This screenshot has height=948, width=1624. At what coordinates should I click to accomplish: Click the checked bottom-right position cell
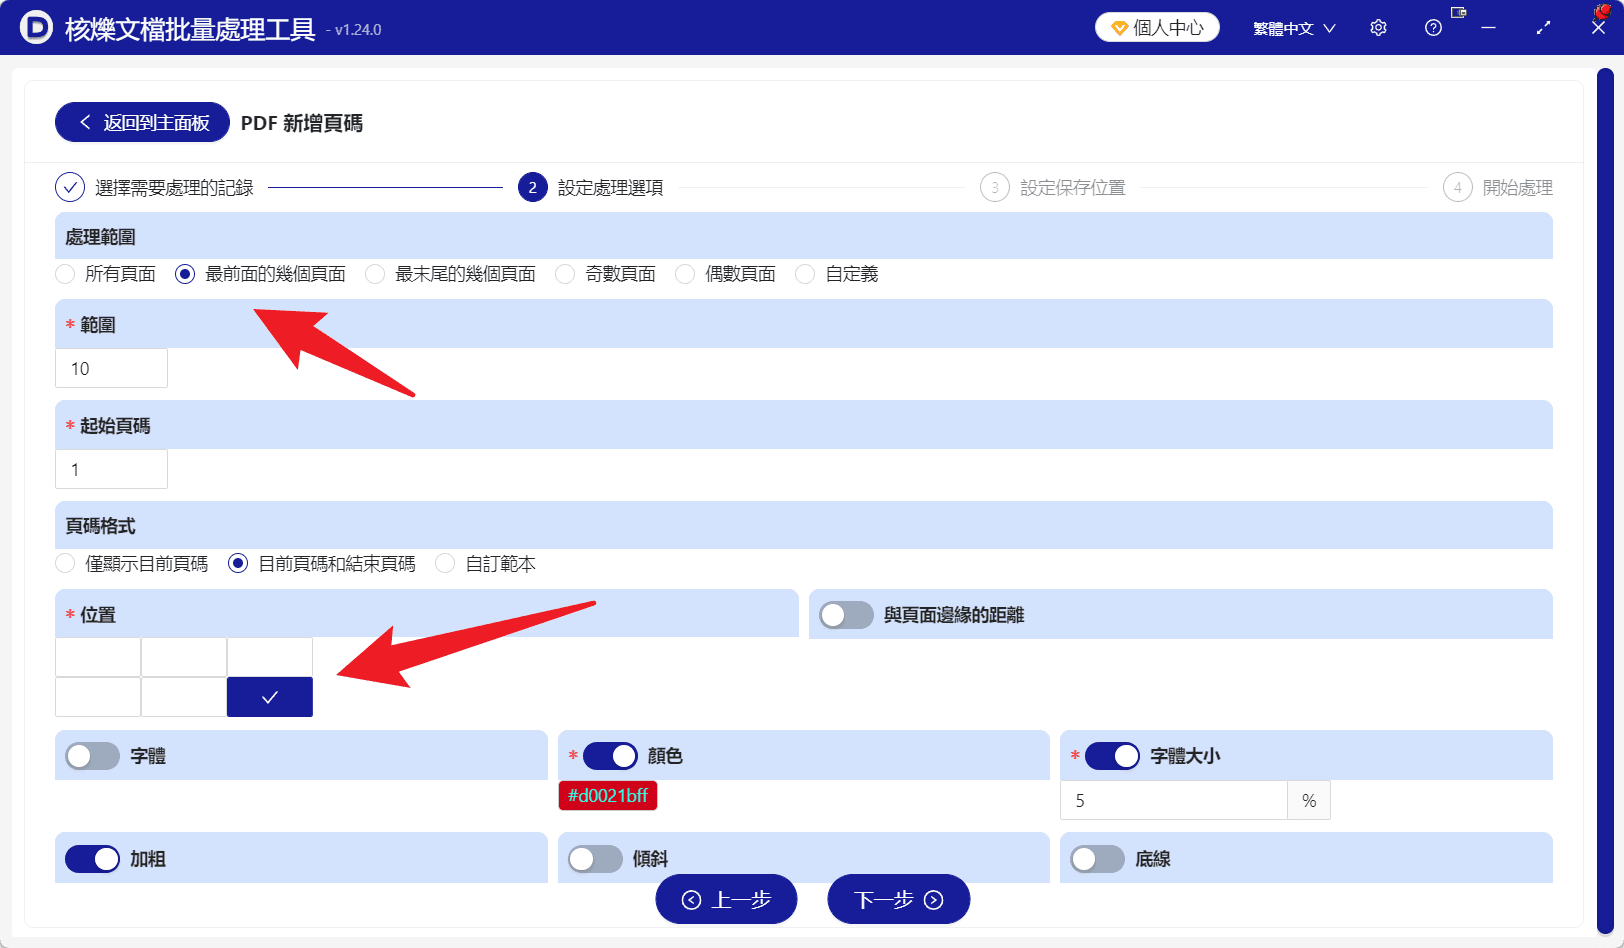[x=270, y=697]
